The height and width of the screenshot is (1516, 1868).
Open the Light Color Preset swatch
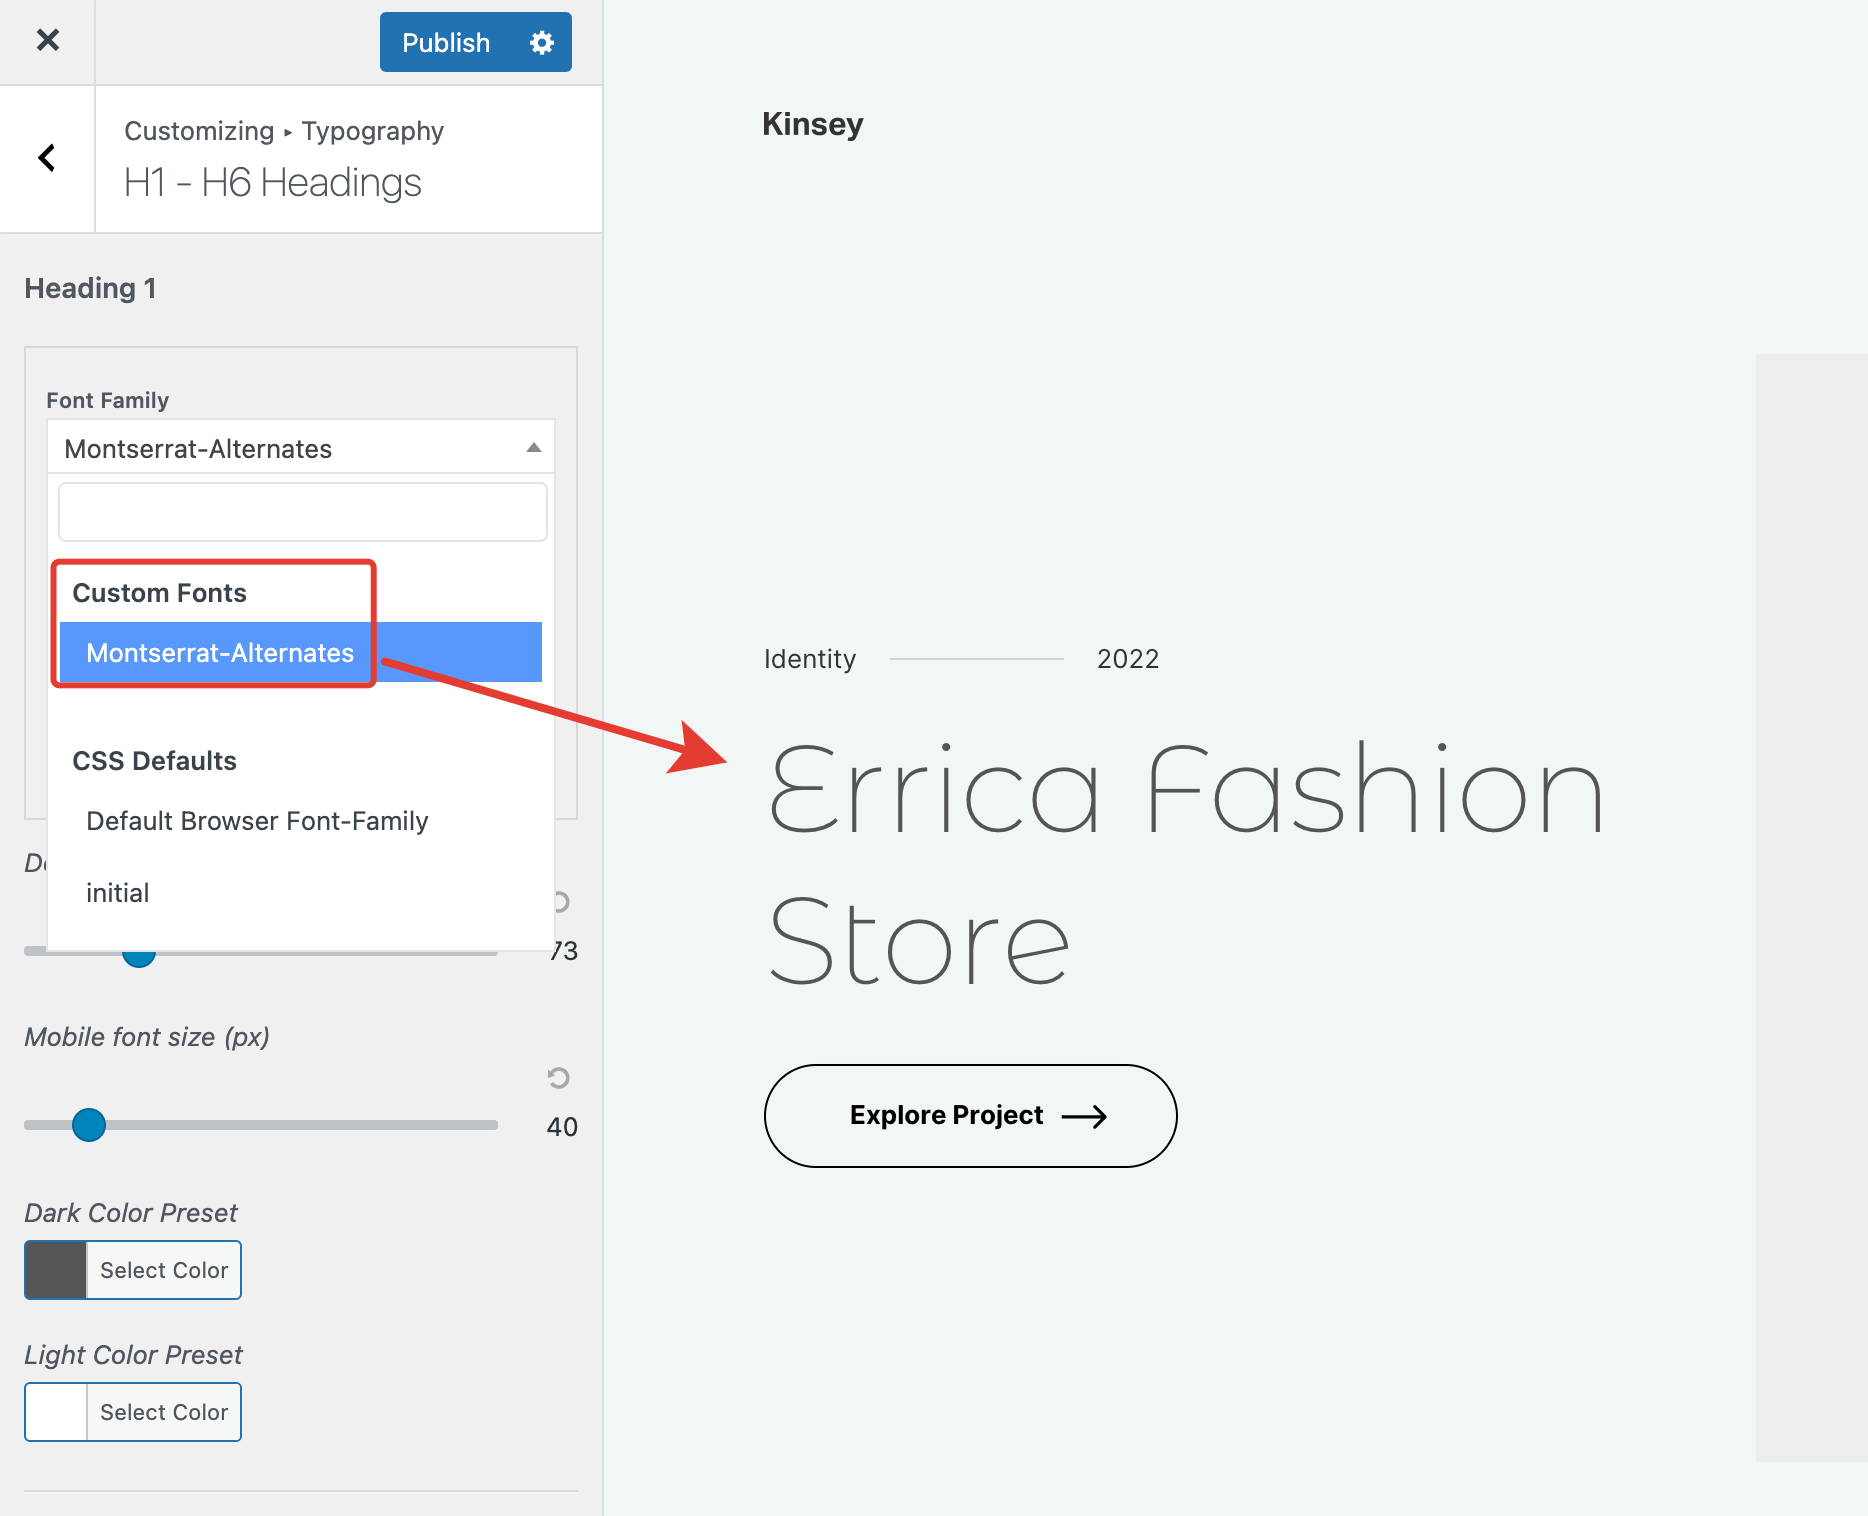point(56,1412)
